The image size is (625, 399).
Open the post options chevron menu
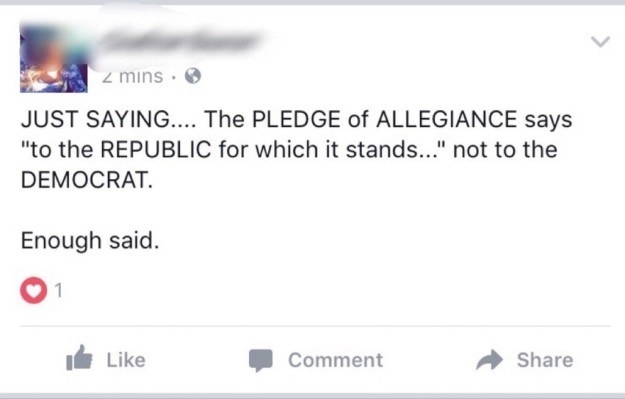pos(600,41)
